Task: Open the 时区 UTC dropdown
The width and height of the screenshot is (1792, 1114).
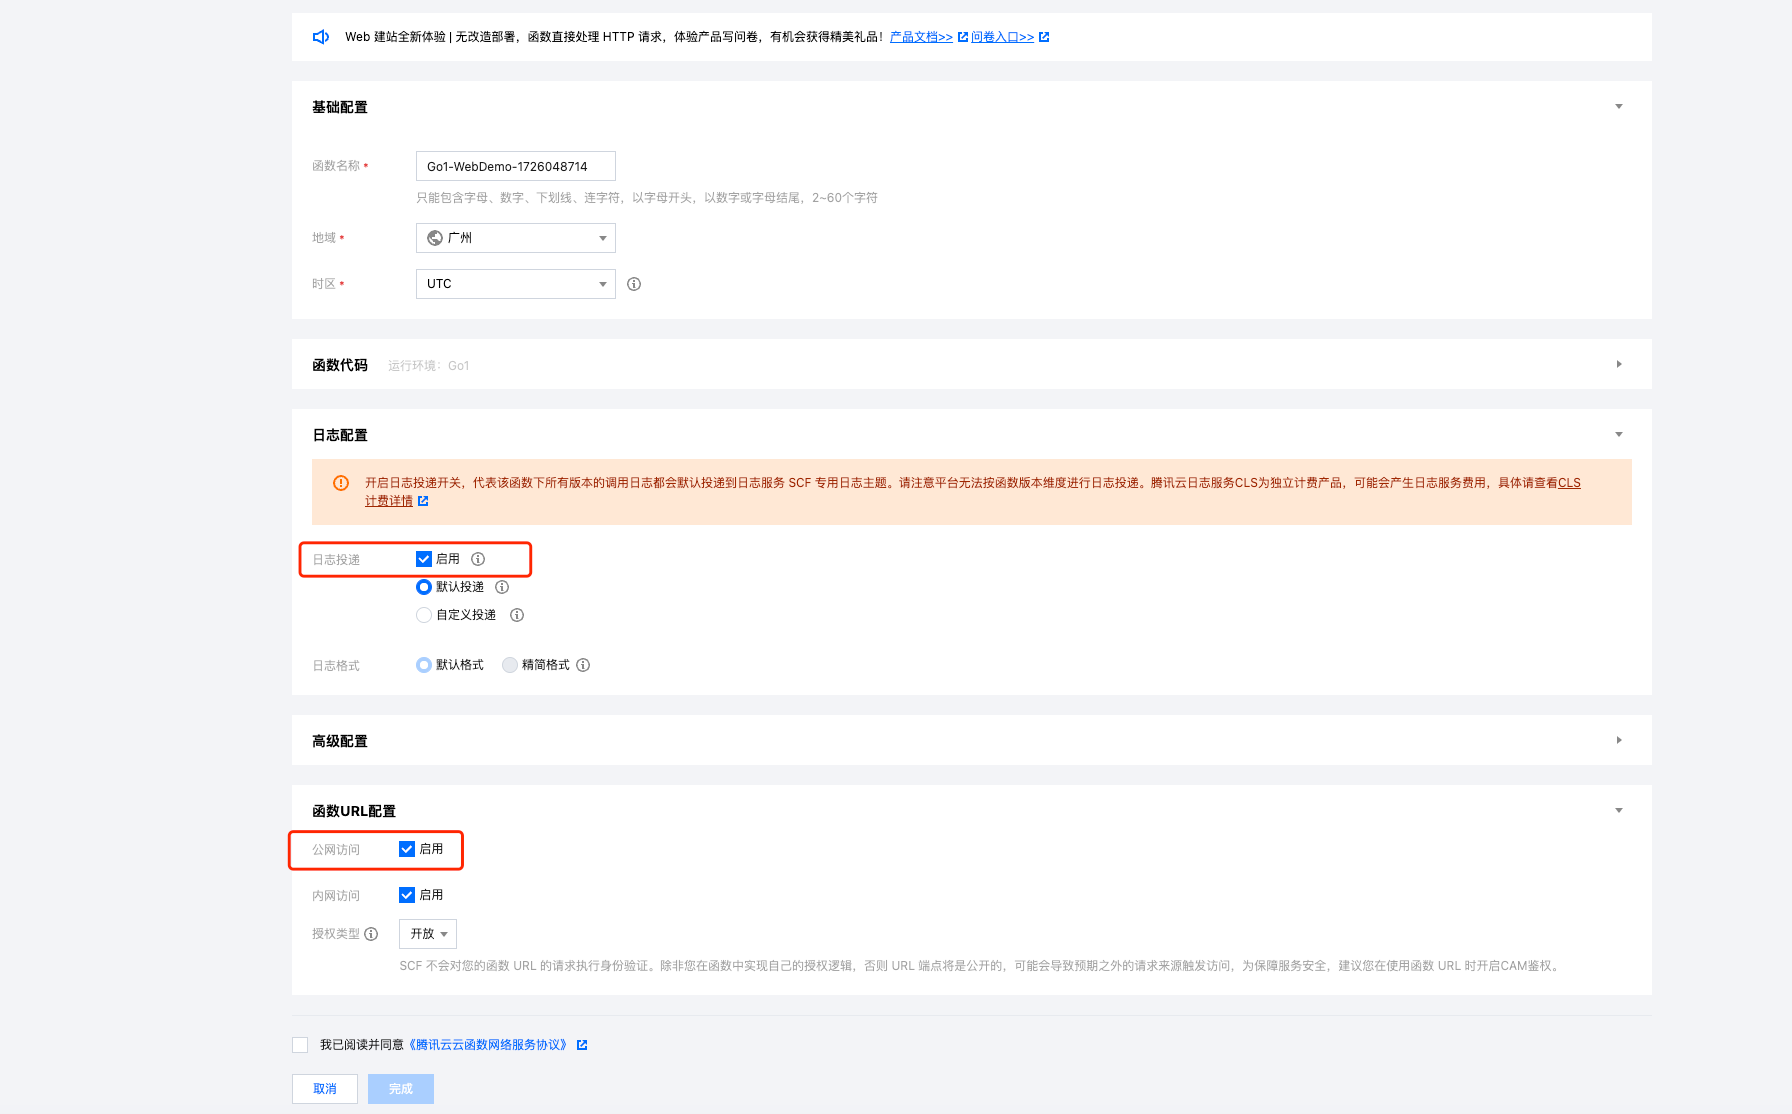Action: pyautogui.click(x=516, y=284)
